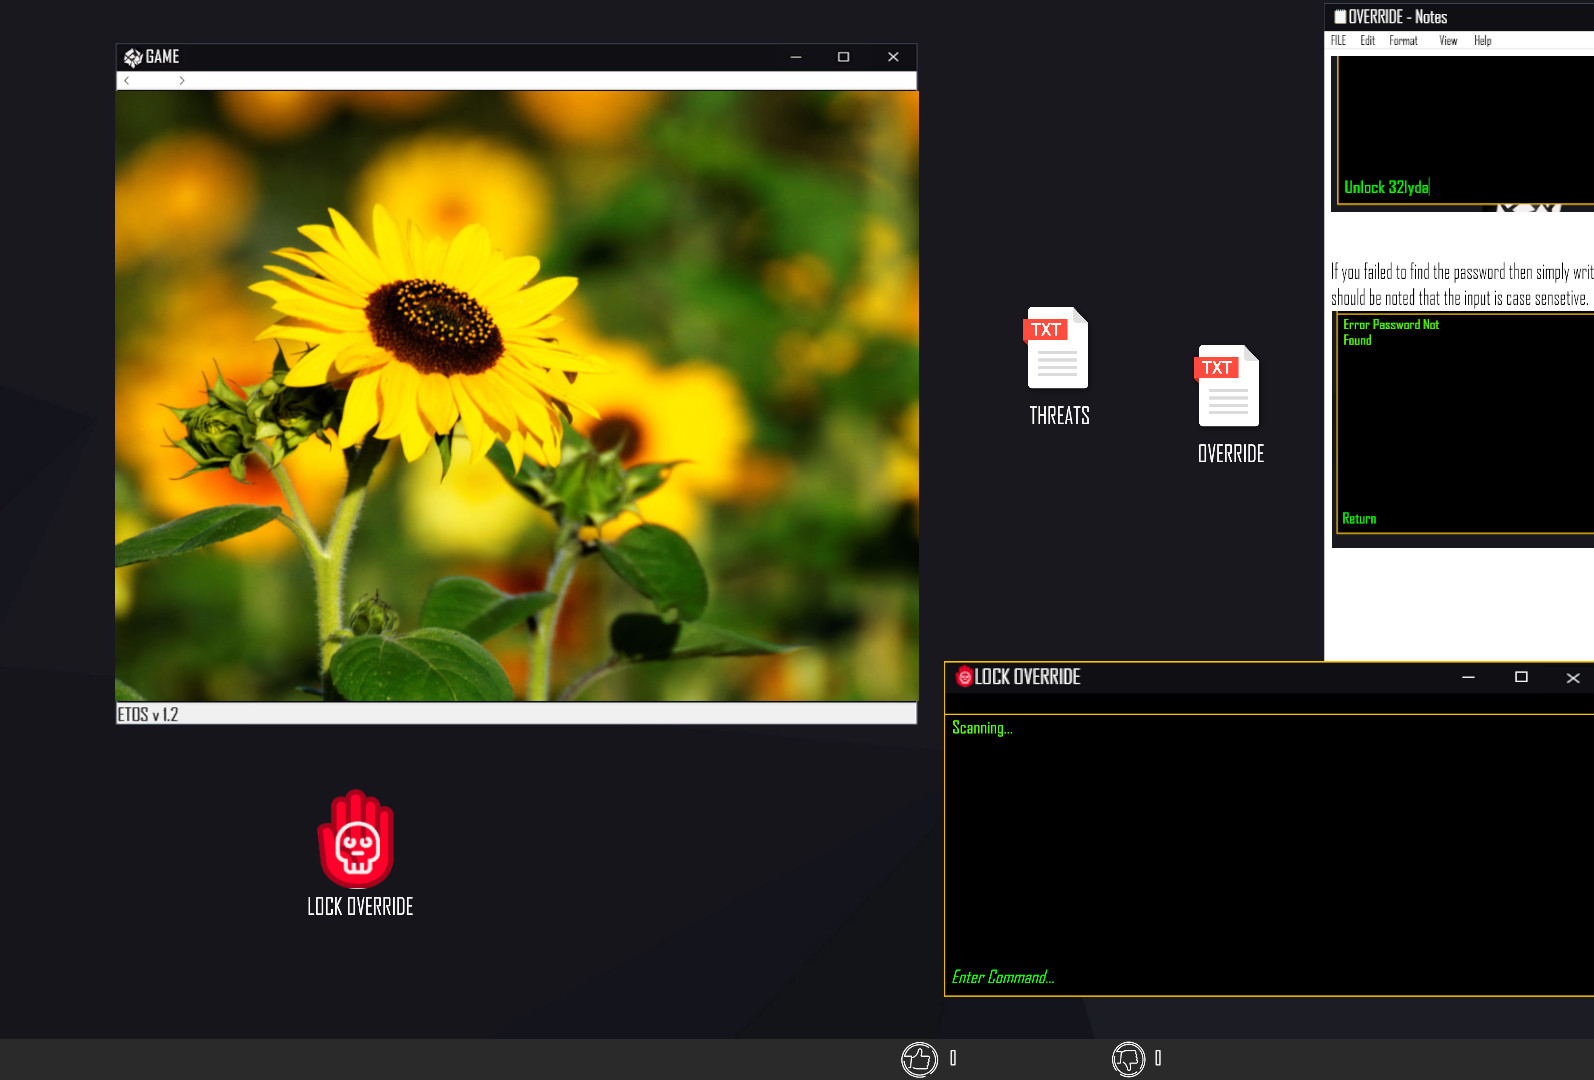This screenshot has width=1594, height=1080.
Task: Launch the LOCK OVERRIDE skull hand icon
Action: 357,840
